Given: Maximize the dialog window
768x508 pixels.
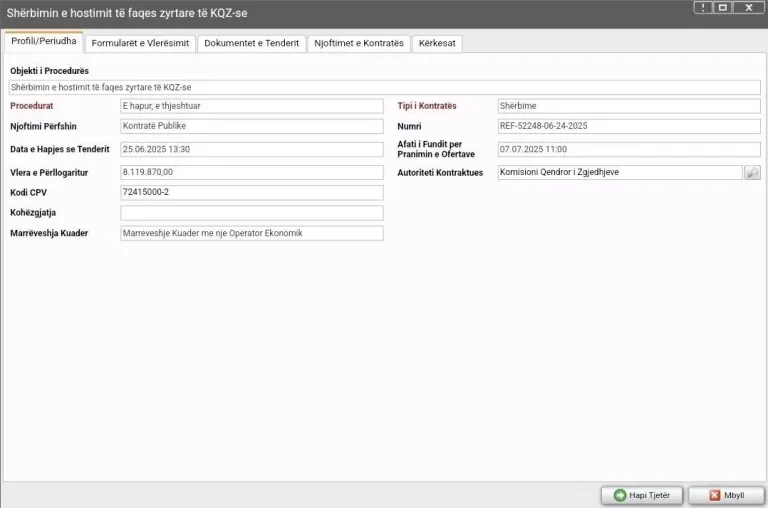Looking at the screenshot, I should click(724, 7).
